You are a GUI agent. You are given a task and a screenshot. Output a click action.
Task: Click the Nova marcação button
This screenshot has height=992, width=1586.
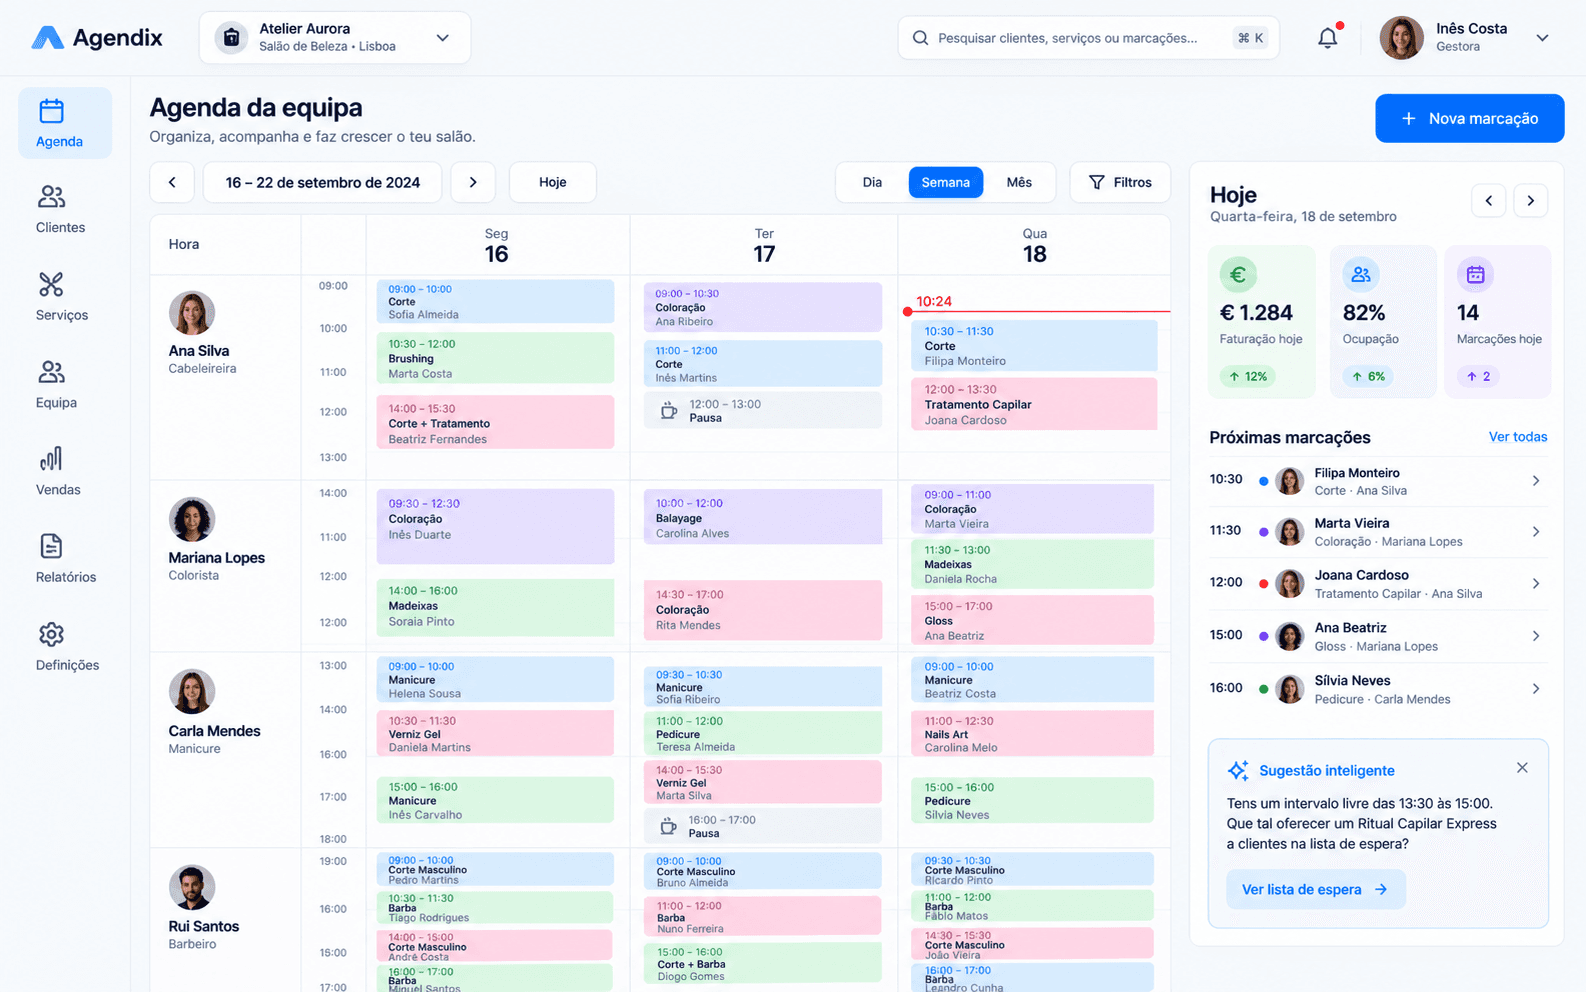[x=1469, y=118]
